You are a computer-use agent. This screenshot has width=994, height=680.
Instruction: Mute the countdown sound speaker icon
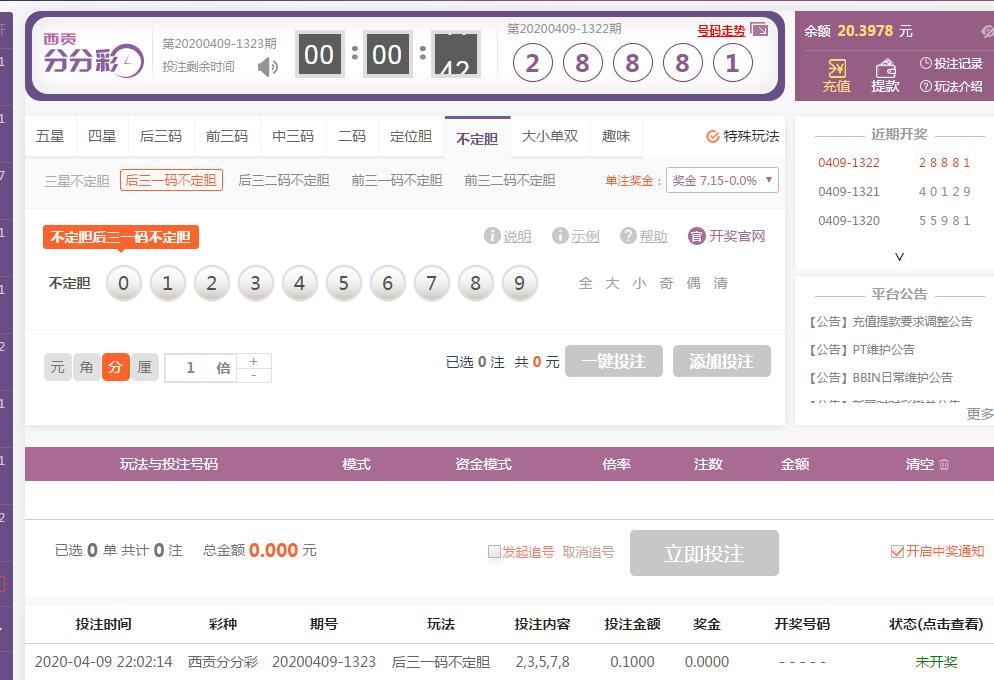(268, 67)
